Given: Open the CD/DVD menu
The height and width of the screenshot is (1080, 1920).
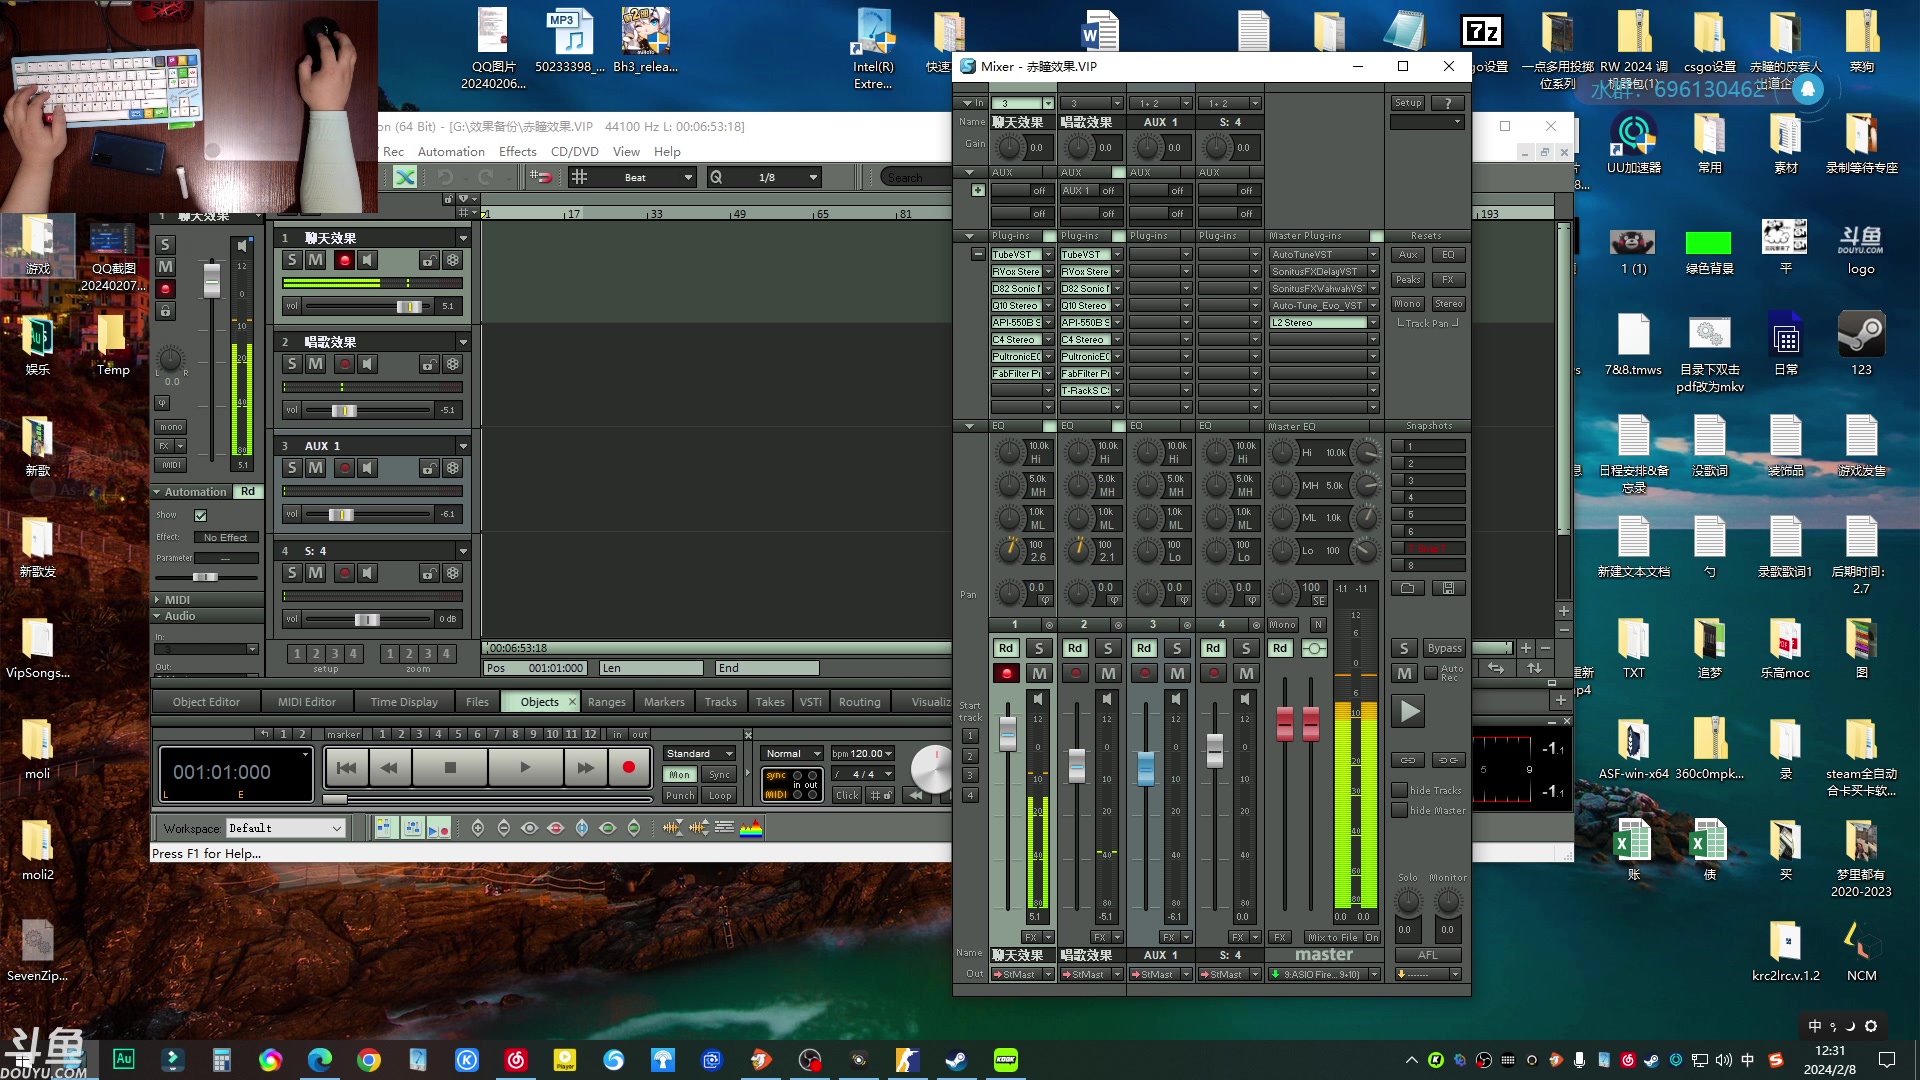Looking at the screenshot, I should click(x=574, y=152).
